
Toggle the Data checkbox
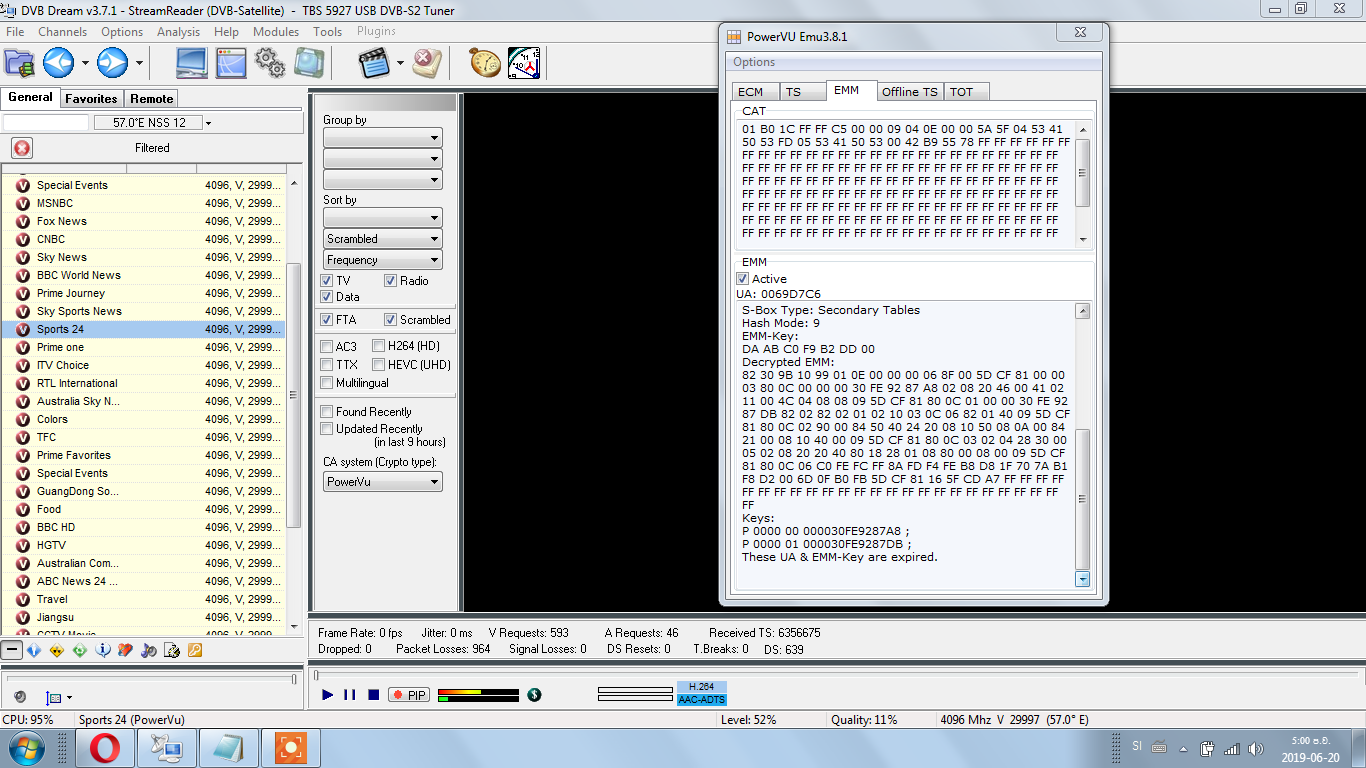[x=327, y=297]
